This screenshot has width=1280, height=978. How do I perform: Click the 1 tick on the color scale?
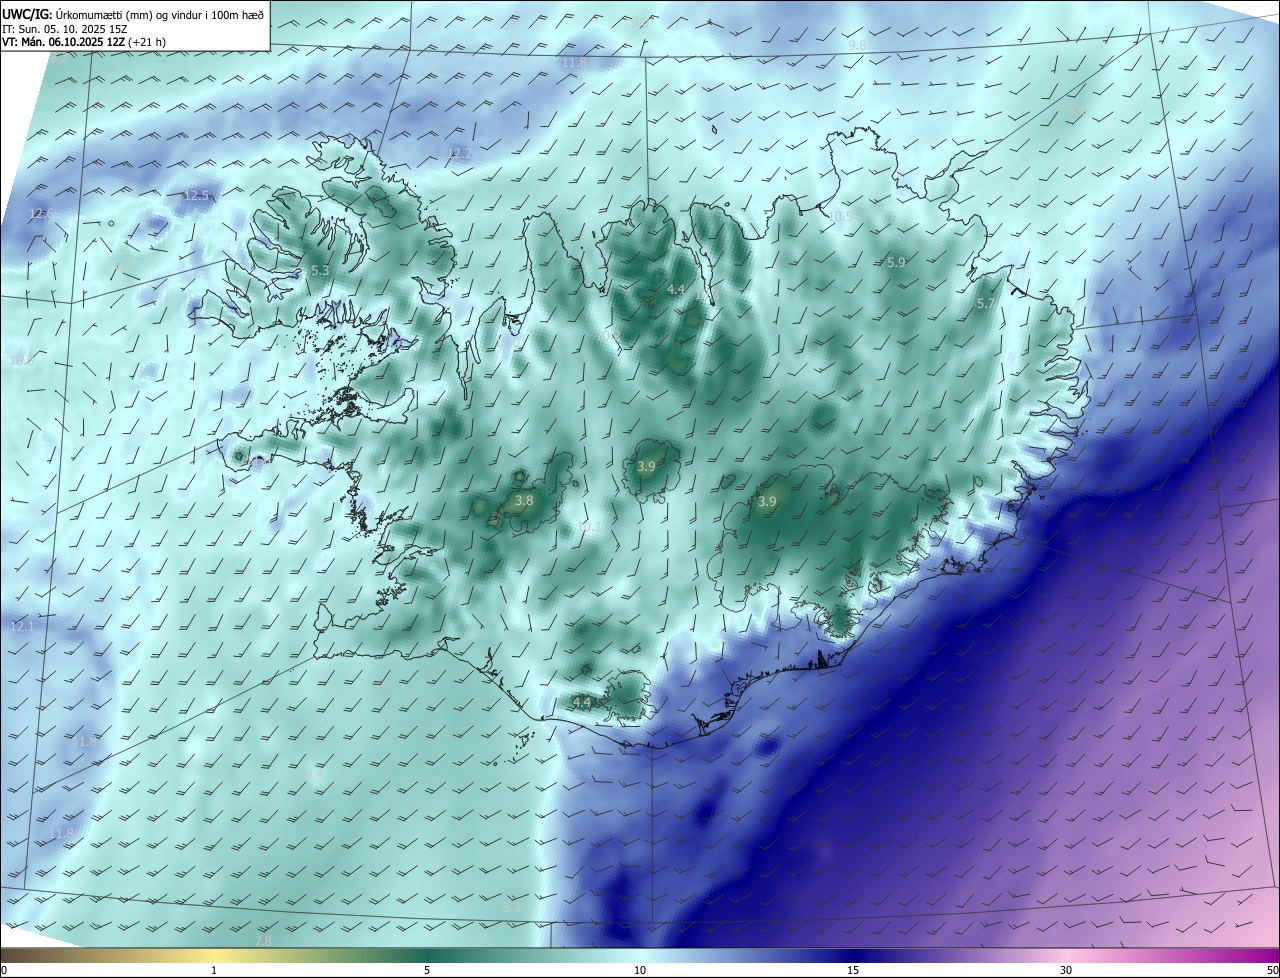click(x=214, y=970)
